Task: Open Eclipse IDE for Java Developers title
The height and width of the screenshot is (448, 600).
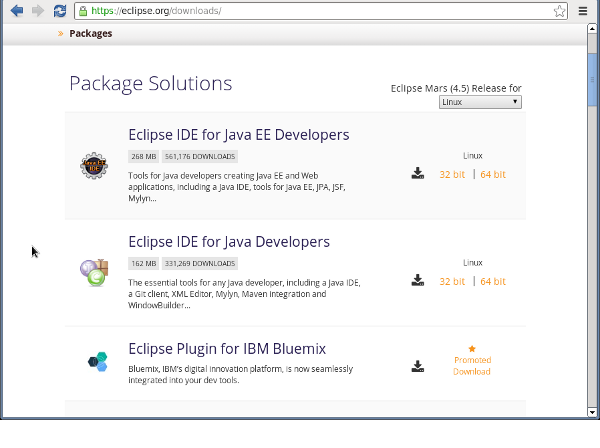Action: pyautogui.click(x=229, y=242)
